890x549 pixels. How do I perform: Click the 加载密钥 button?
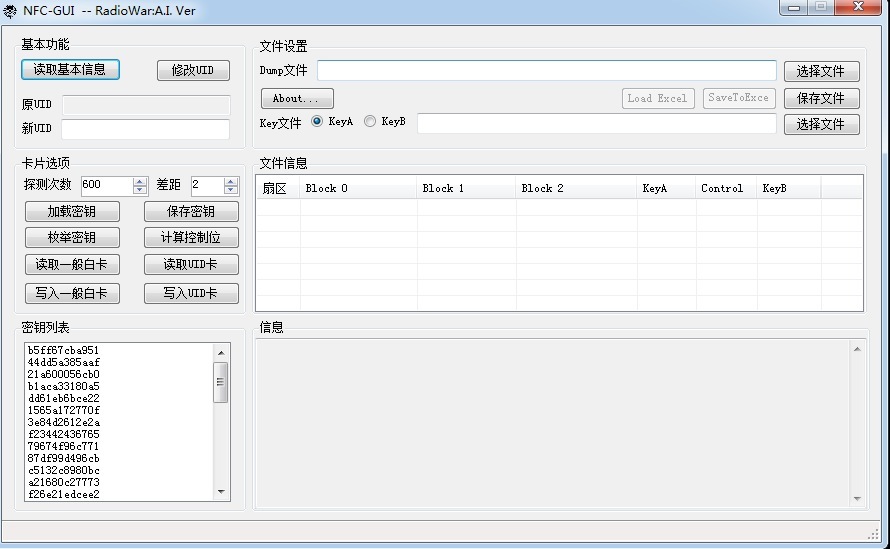[x=72, y=212]
